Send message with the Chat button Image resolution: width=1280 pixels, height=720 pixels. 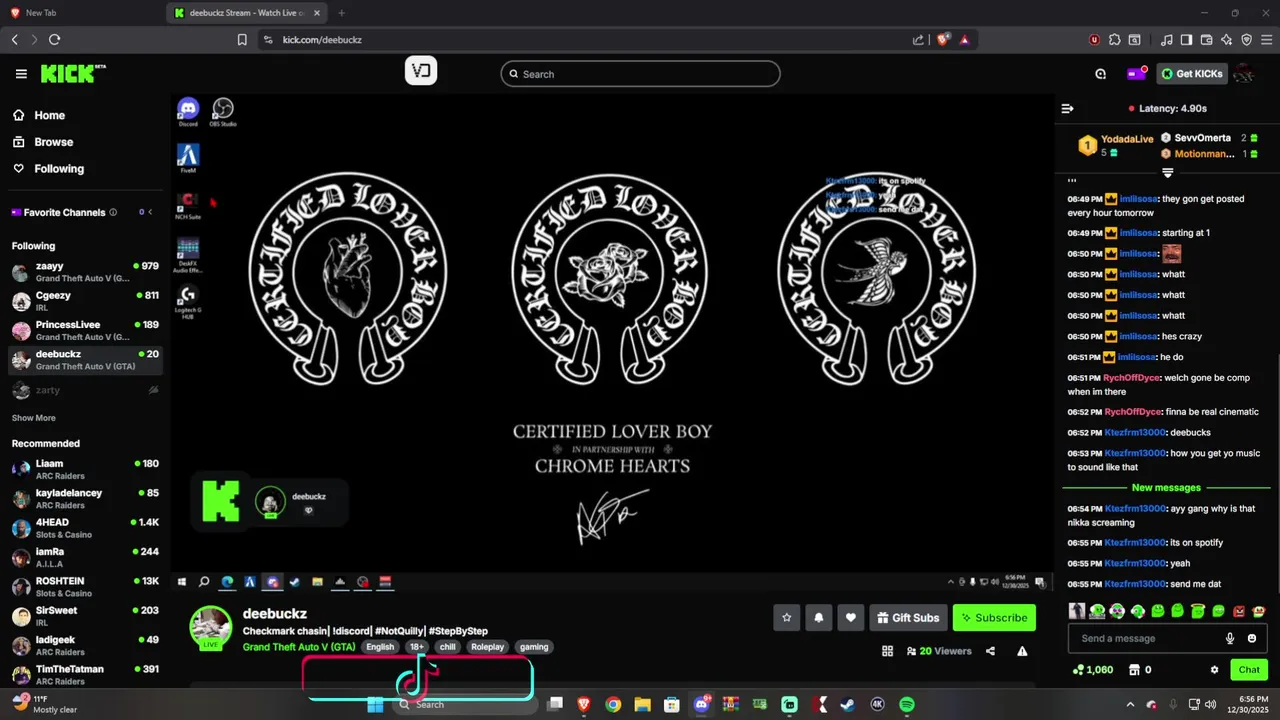tap(1249, 670)
